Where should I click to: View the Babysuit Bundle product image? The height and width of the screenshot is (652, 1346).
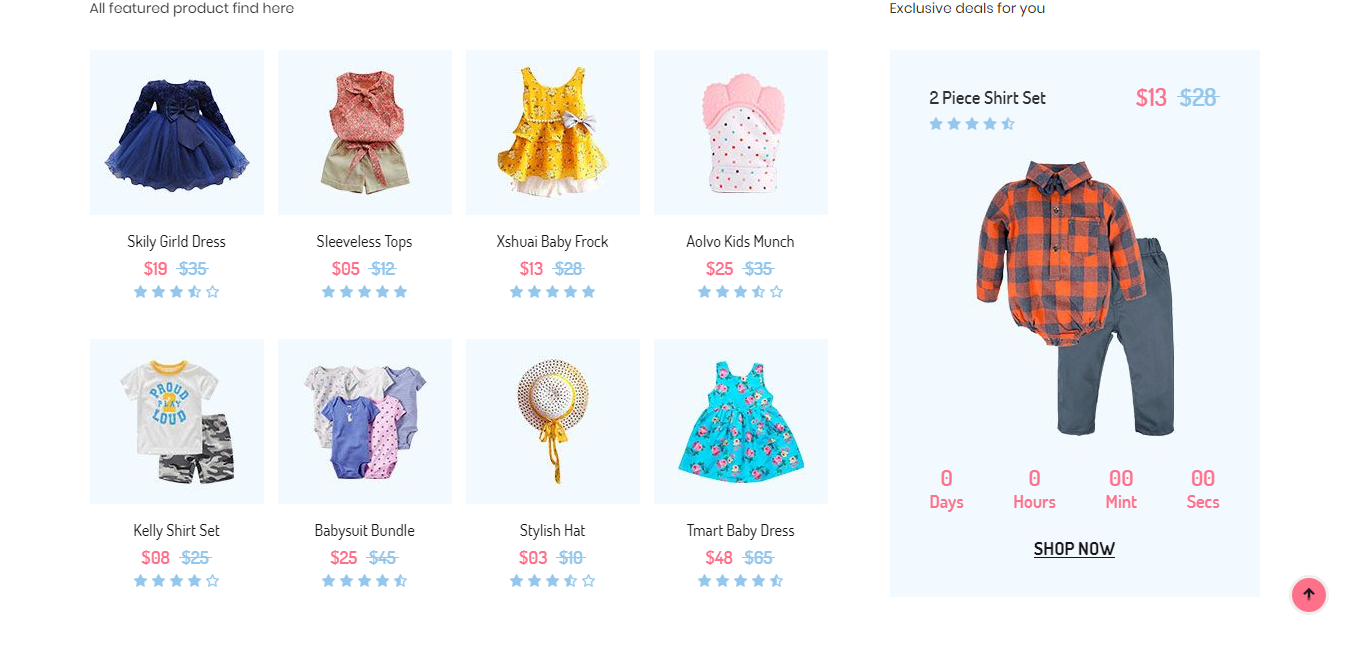coord(365,421)
